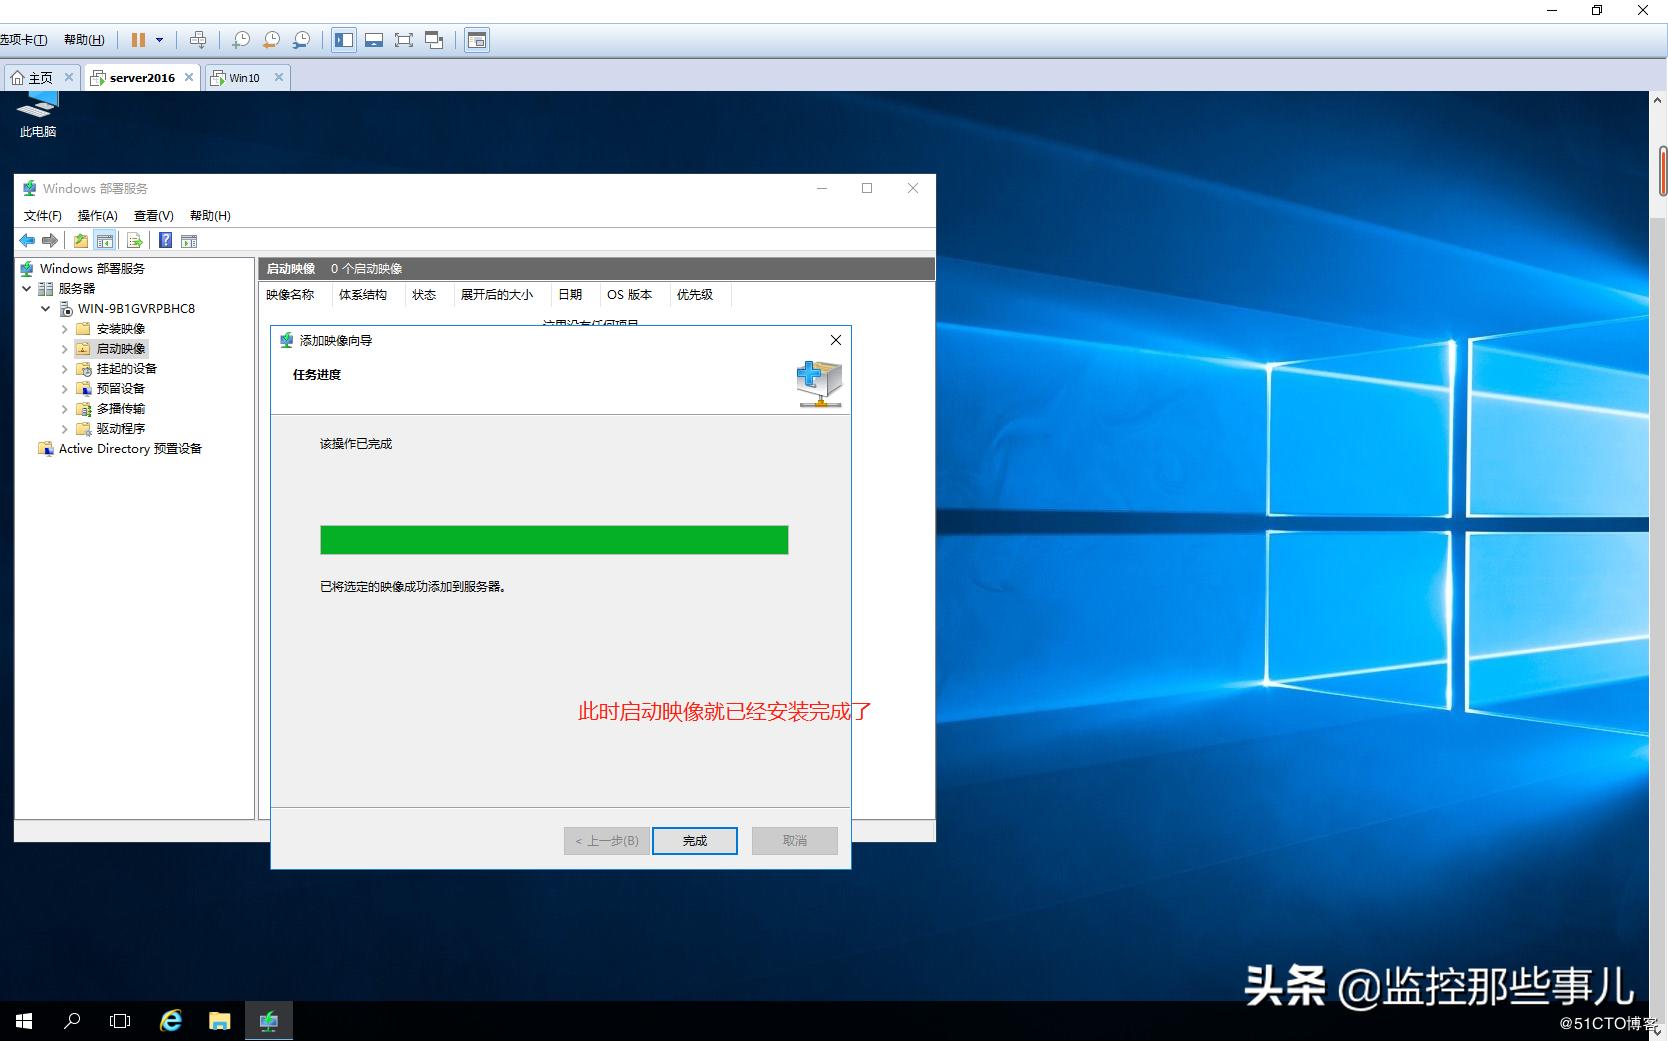Screen dimensions: 1668x1041
Task: Open File Explorer from the taskbar
Action: 219,1020
